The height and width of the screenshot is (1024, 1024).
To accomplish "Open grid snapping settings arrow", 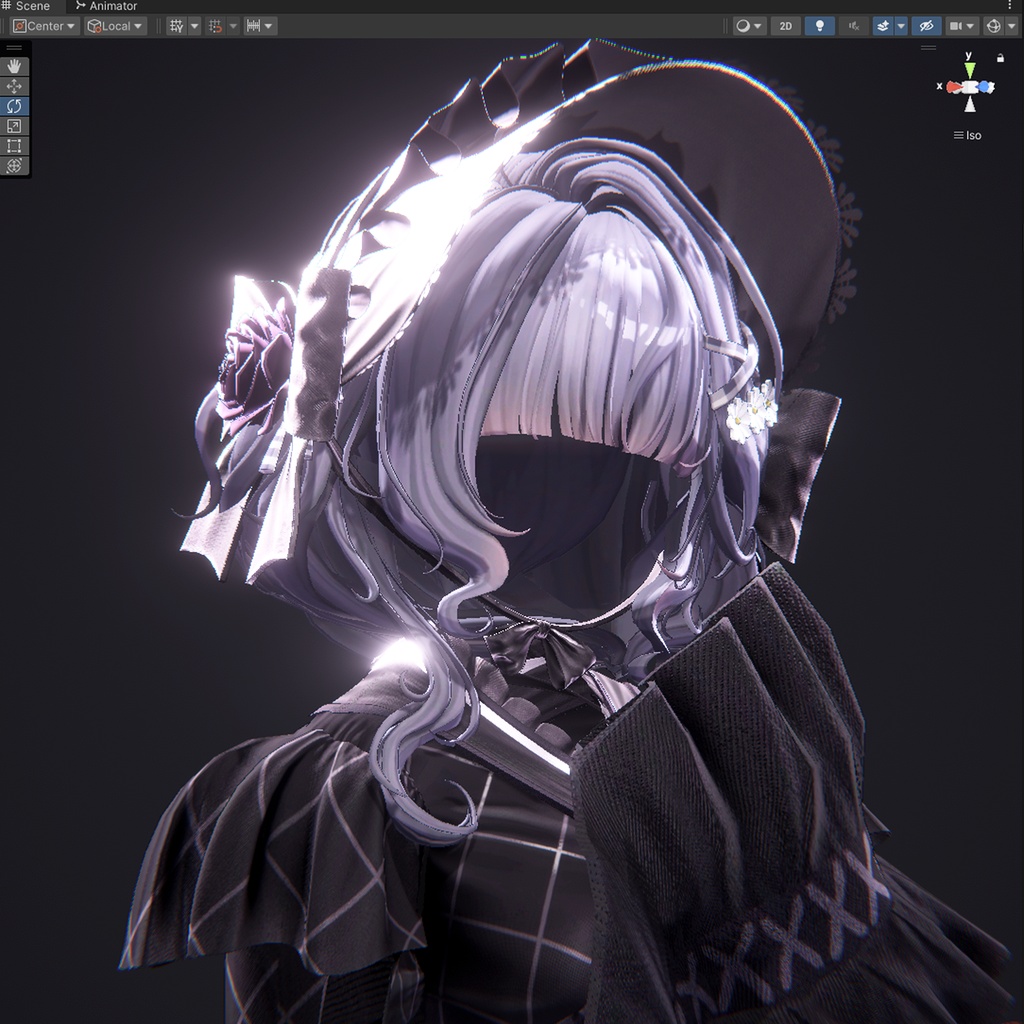I will [233, 26].
